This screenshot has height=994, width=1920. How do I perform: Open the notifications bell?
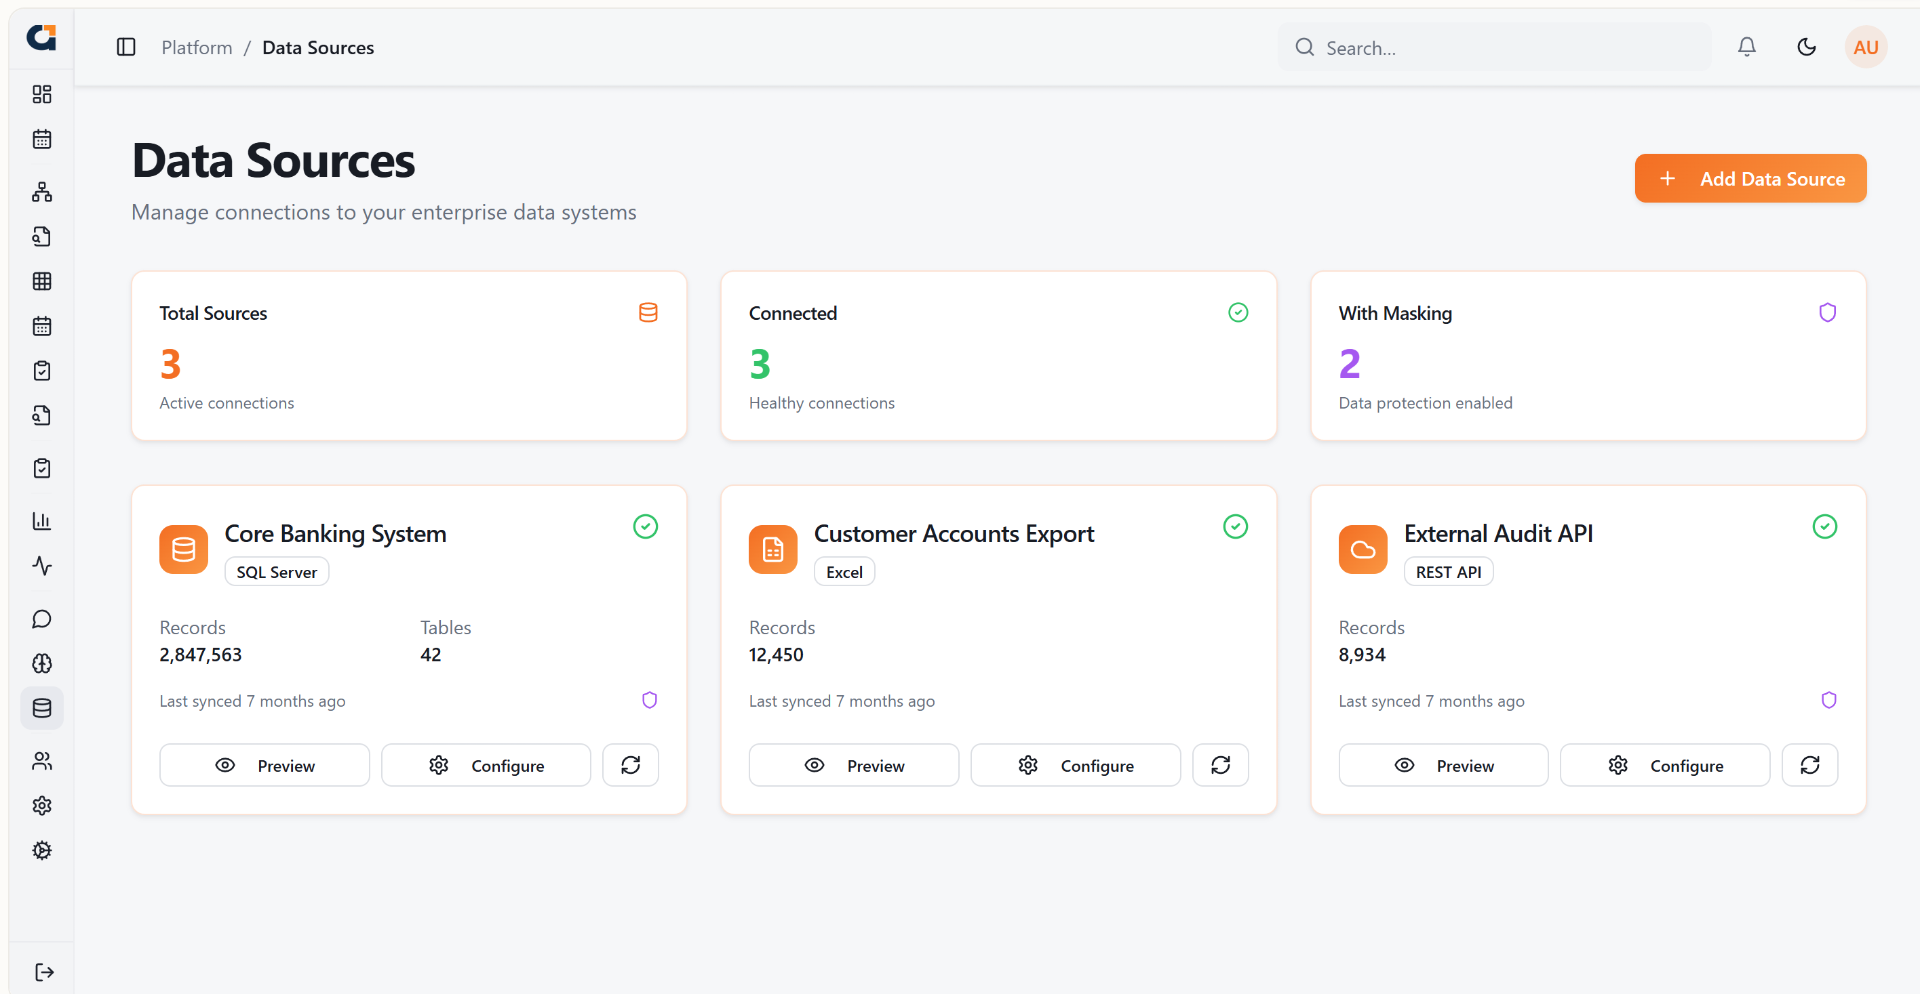click(x=1747, y=47)
